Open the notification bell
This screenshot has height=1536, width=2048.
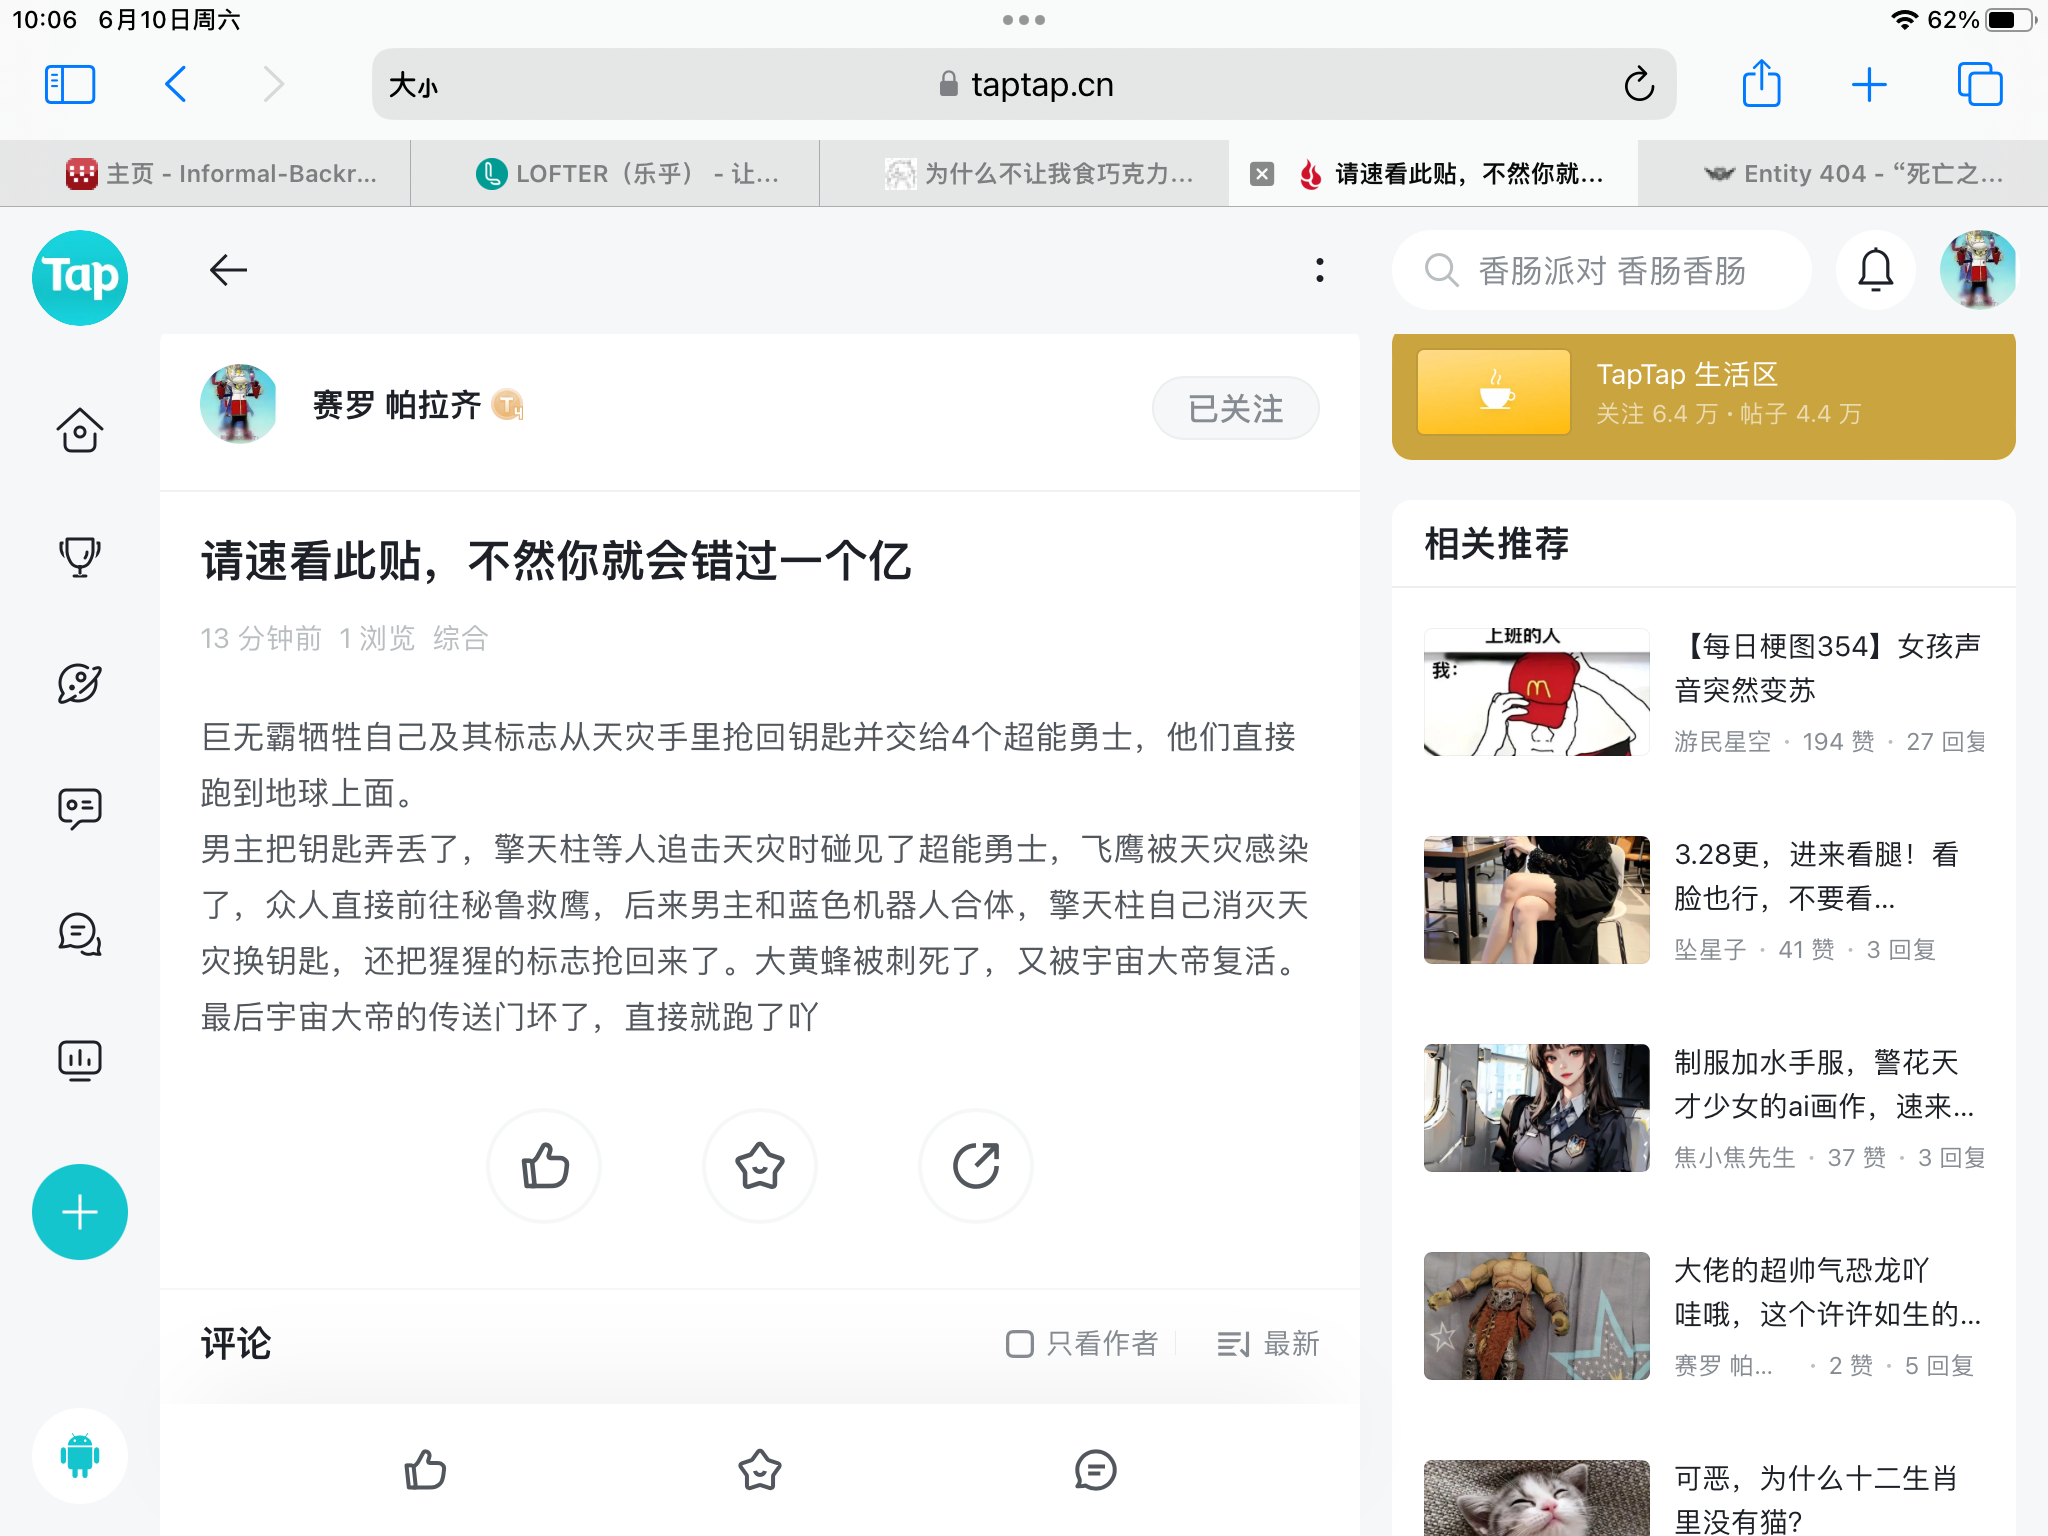[x=1875, y=270]
